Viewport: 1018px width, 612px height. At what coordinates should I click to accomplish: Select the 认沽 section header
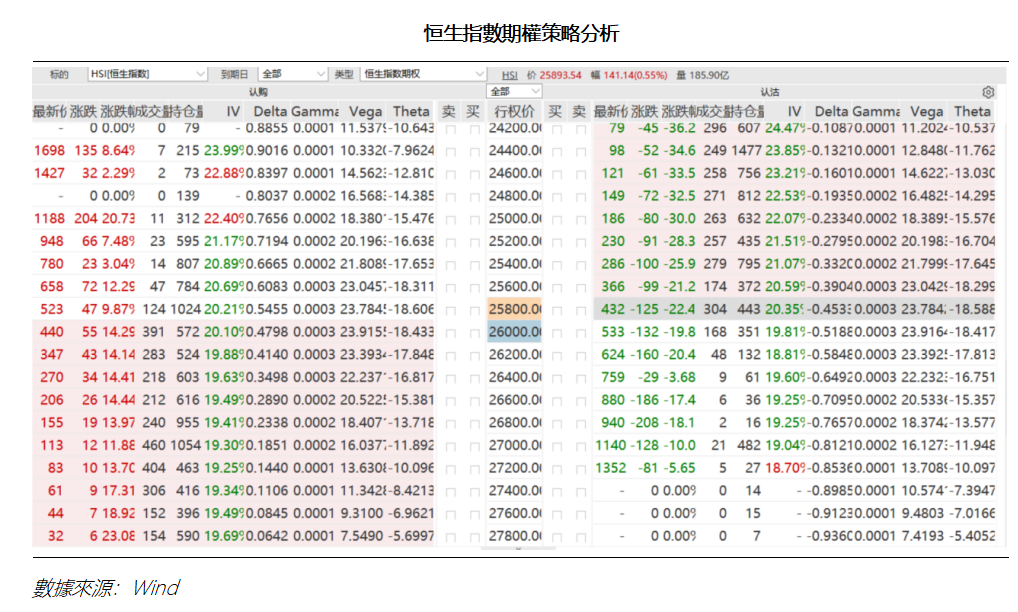click(770, 92)
